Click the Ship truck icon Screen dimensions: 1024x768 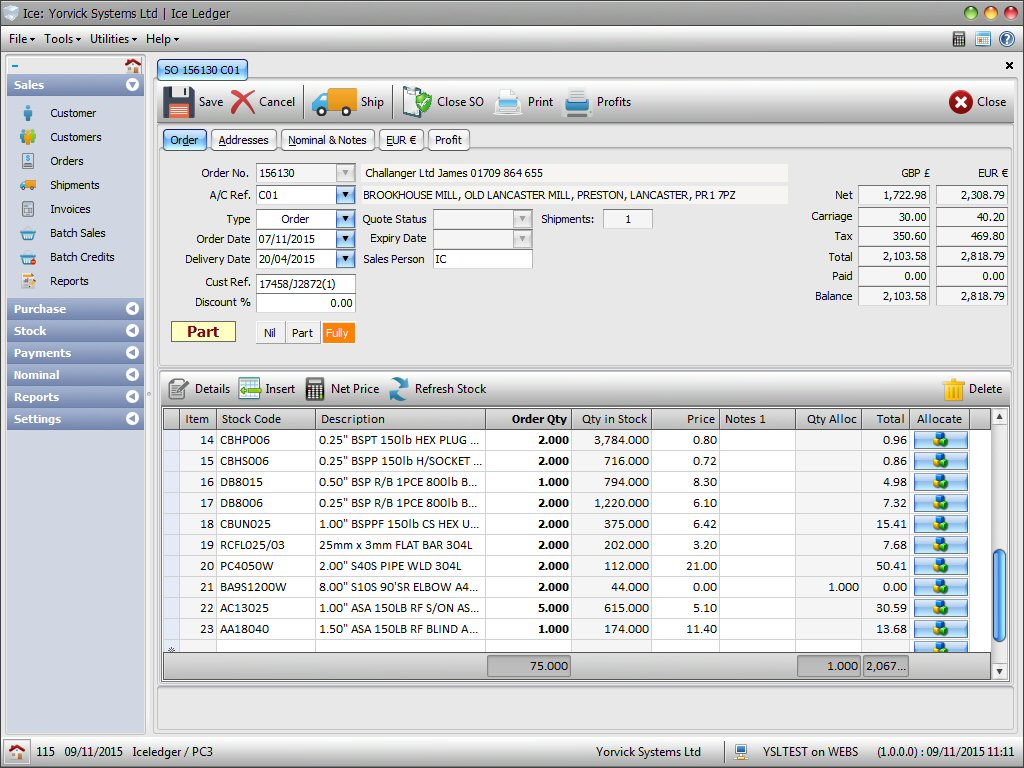tap(333, 102)
